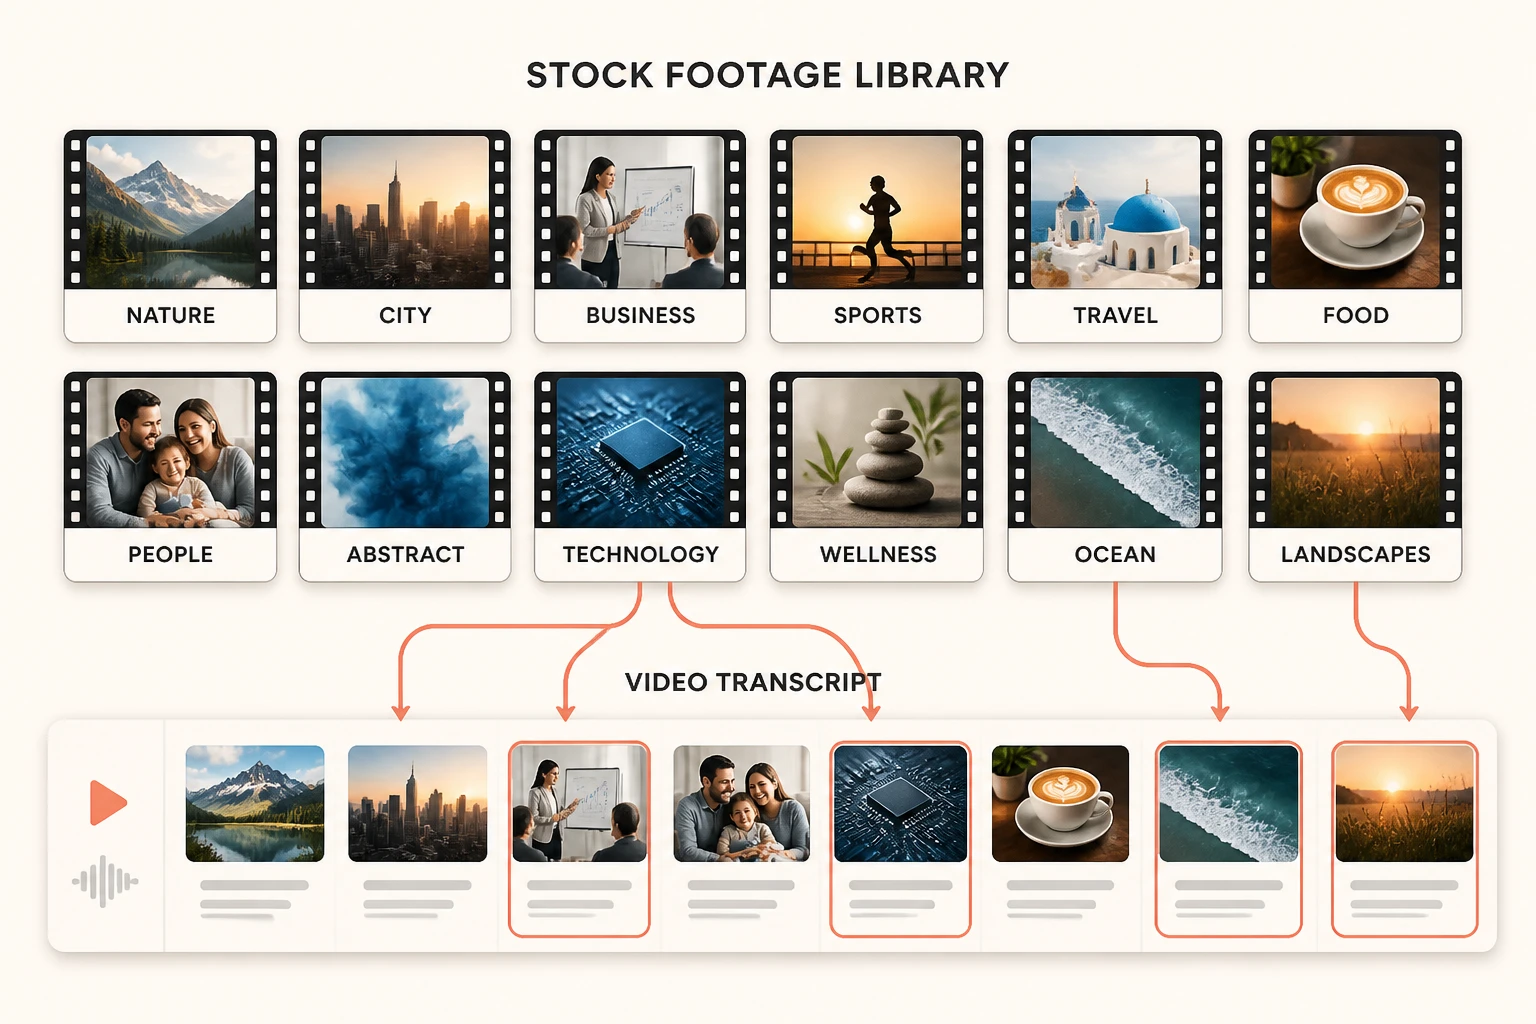Open the City footage category card

point(405,236)
